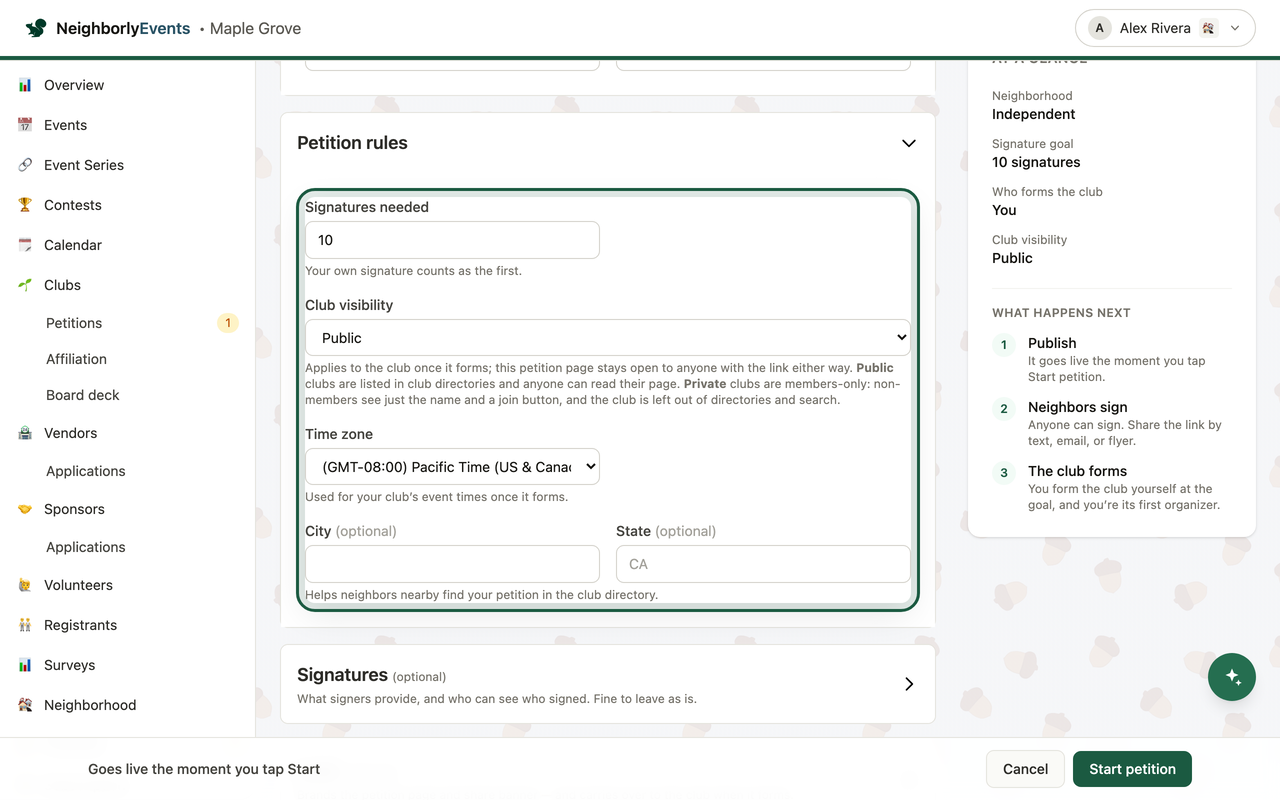Screen dimensions: 1280x800
Task: Open Applications under Sponsors
Action: coord(86,547)
